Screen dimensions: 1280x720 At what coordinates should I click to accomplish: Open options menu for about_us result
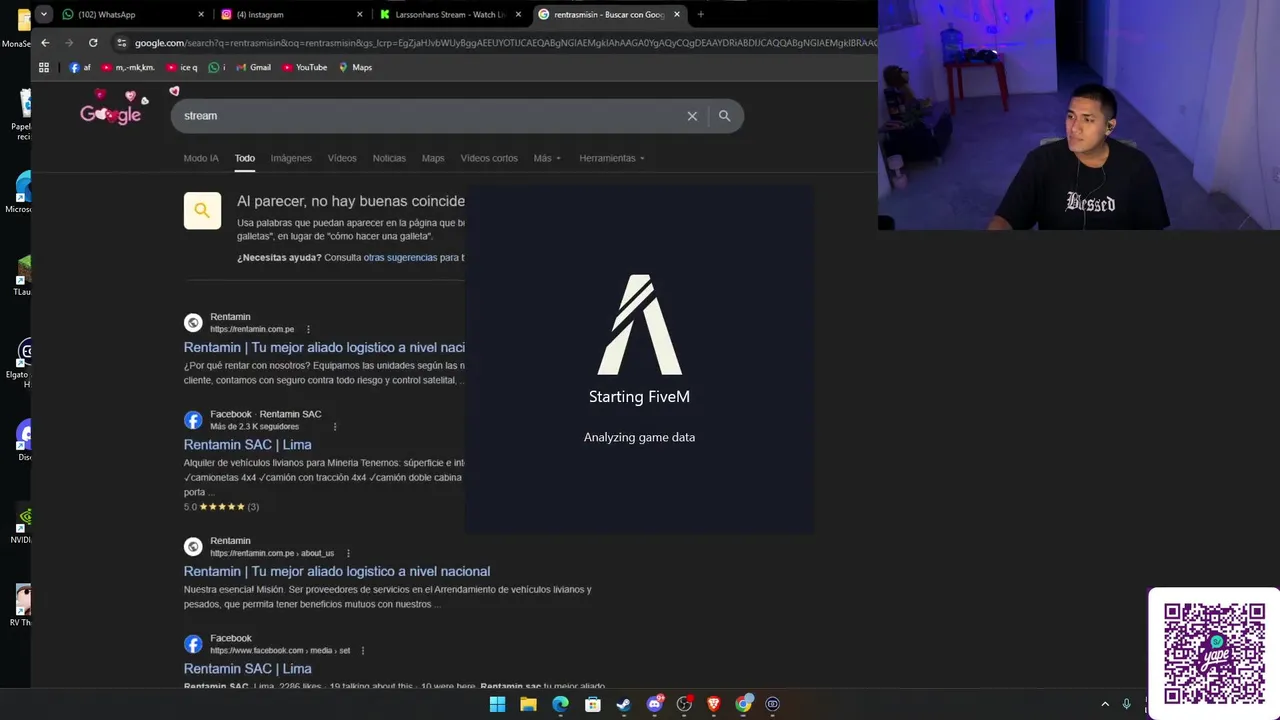[348, 553]
